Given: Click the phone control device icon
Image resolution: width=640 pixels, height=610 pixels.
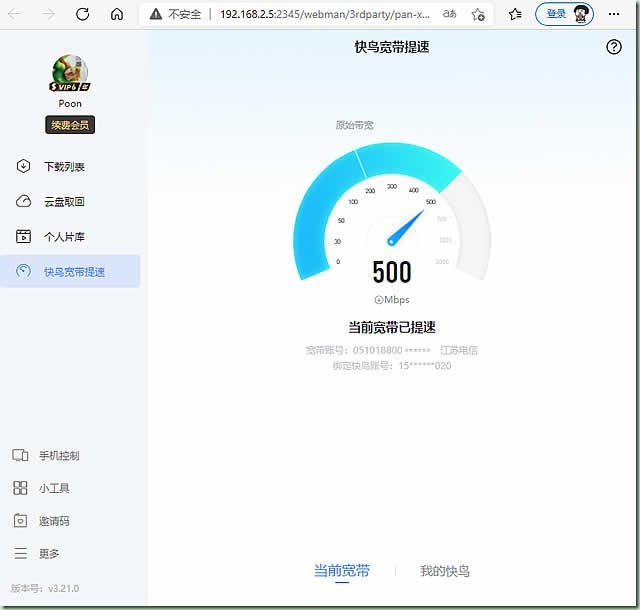Looking at the screenshot, I should [20, 455].
